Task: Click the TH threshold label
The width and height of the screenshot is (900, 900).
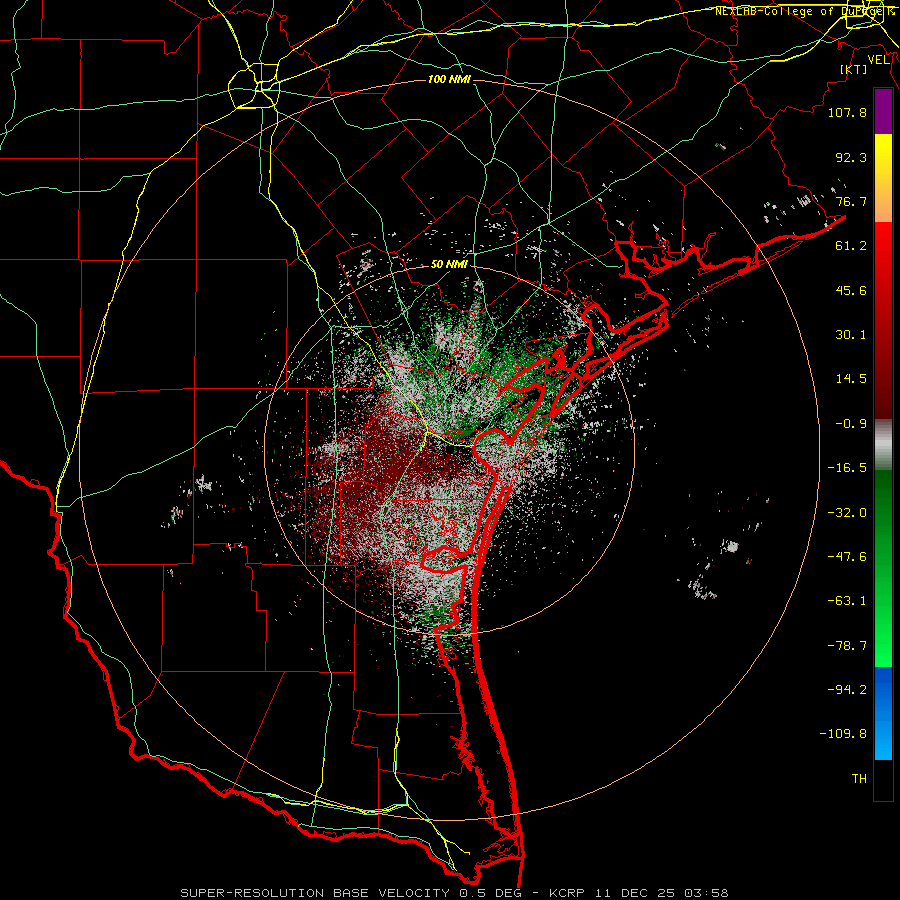Action: click(859, 779)
